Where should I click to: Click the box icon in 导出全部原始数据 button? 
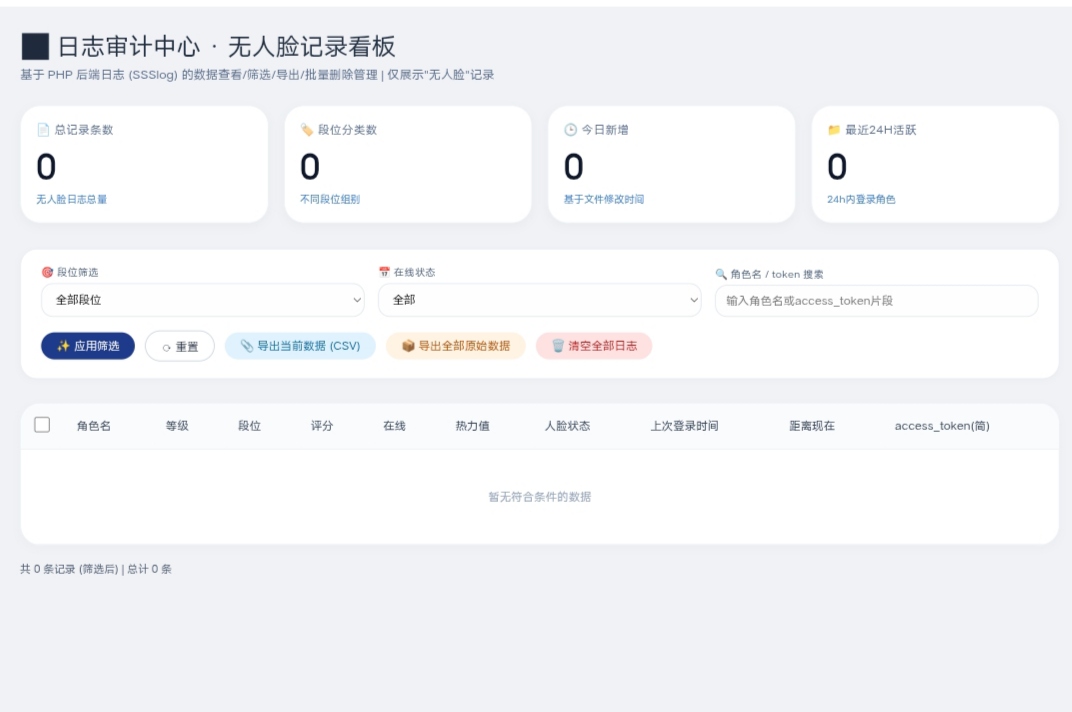pyautogui.click(x=408, y=346)
